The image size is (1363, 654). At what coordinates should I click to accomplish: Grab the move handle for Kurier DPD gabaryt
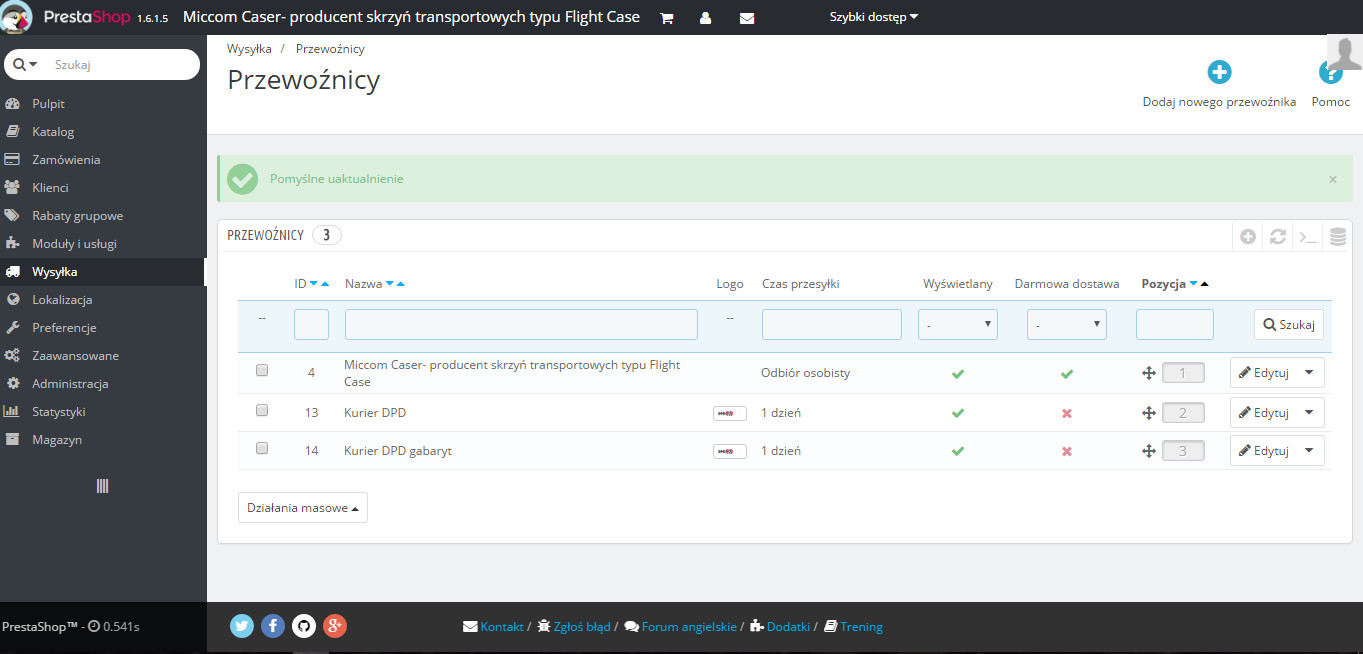pos(1149,451)
